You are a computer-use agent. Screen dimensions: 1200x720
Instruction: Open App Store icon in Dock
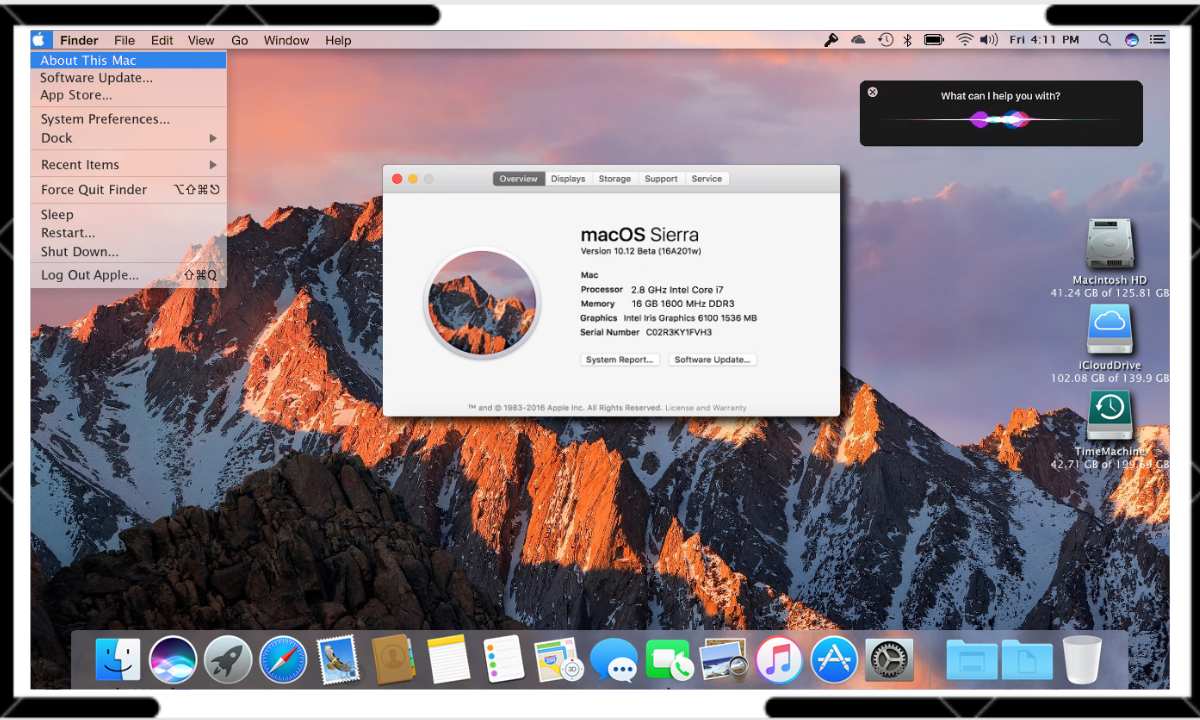pyautogui.click(x=834, y=660)
